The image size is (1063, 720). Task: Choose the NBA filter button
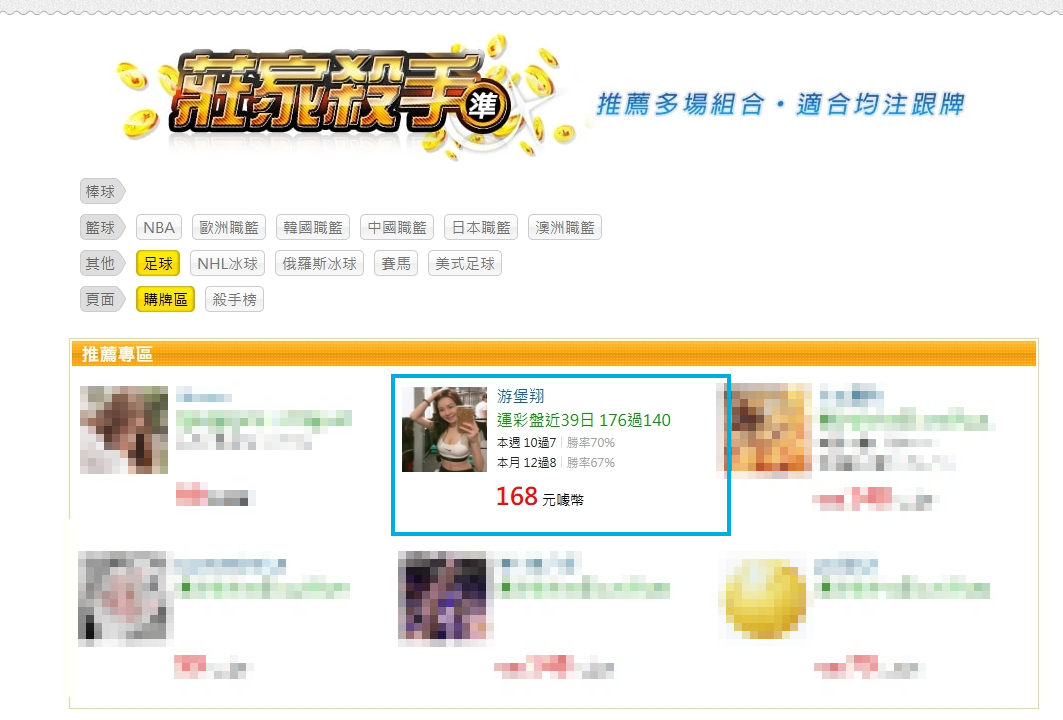(159, 228)
